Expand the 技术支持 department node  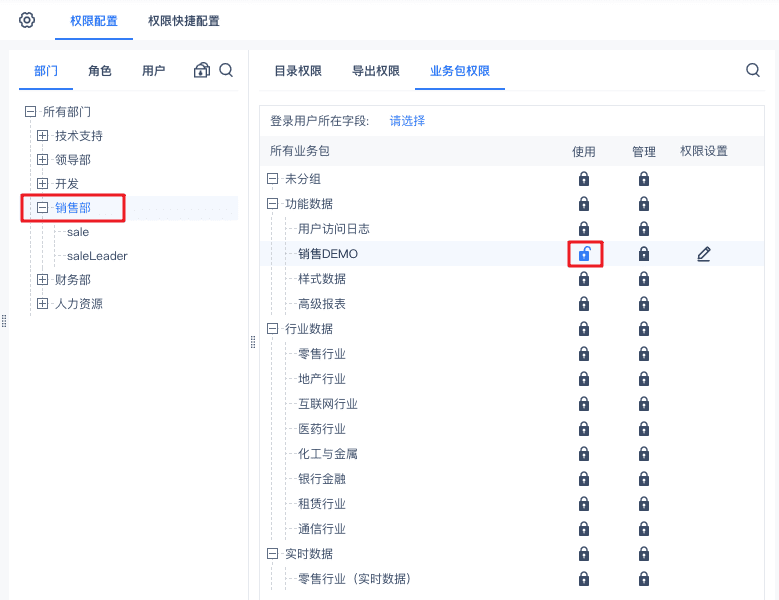coord(42,135)
